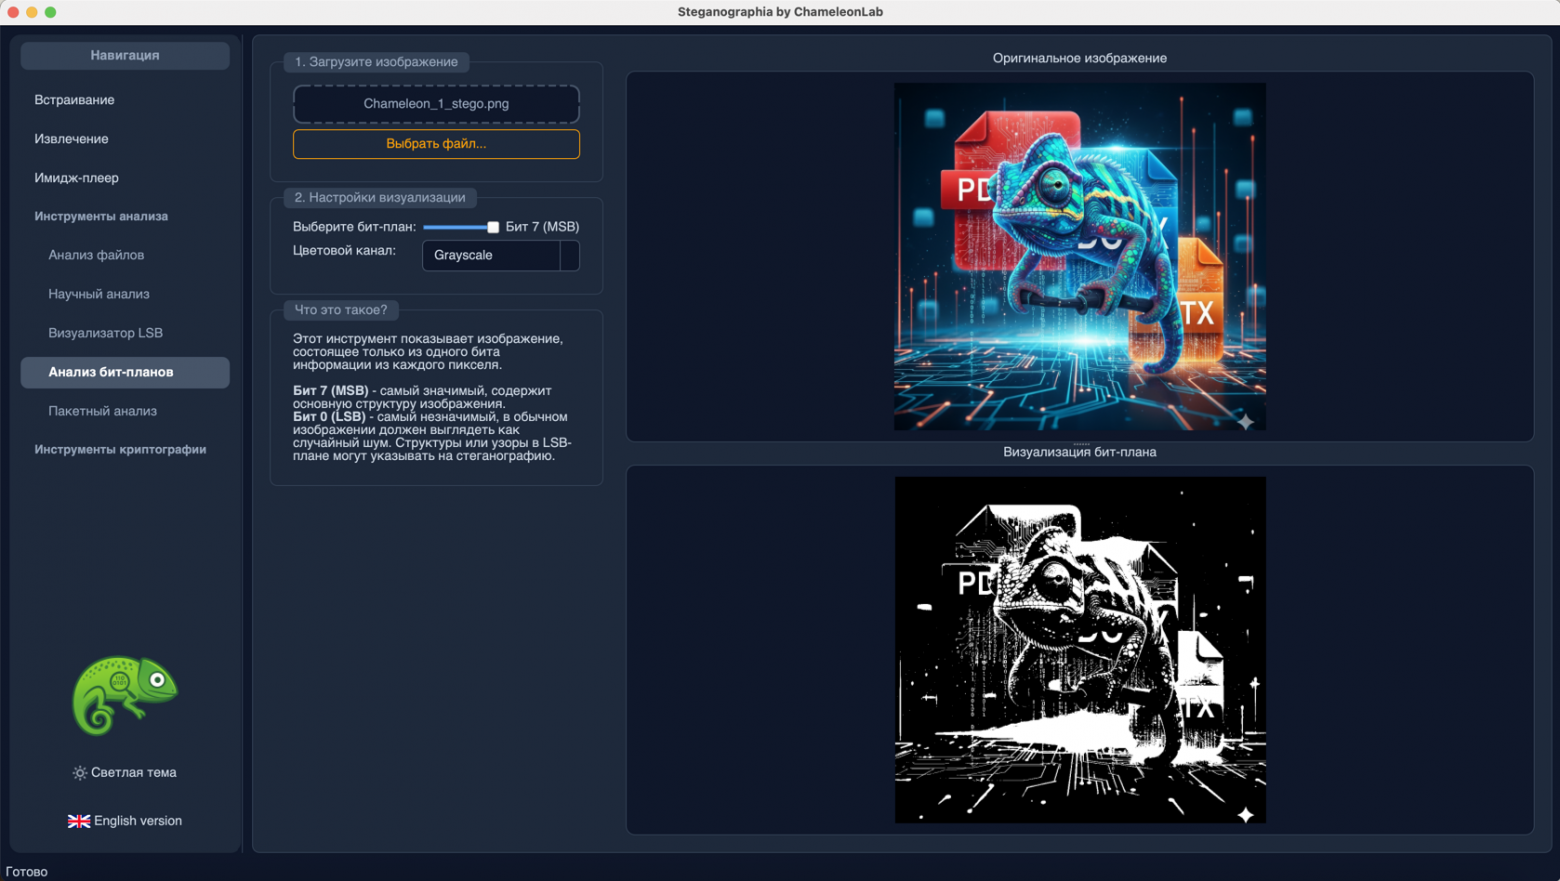This screenshot has width=1560, height=881.
Task: Go to Извлечение section
Action: point(71,139)
